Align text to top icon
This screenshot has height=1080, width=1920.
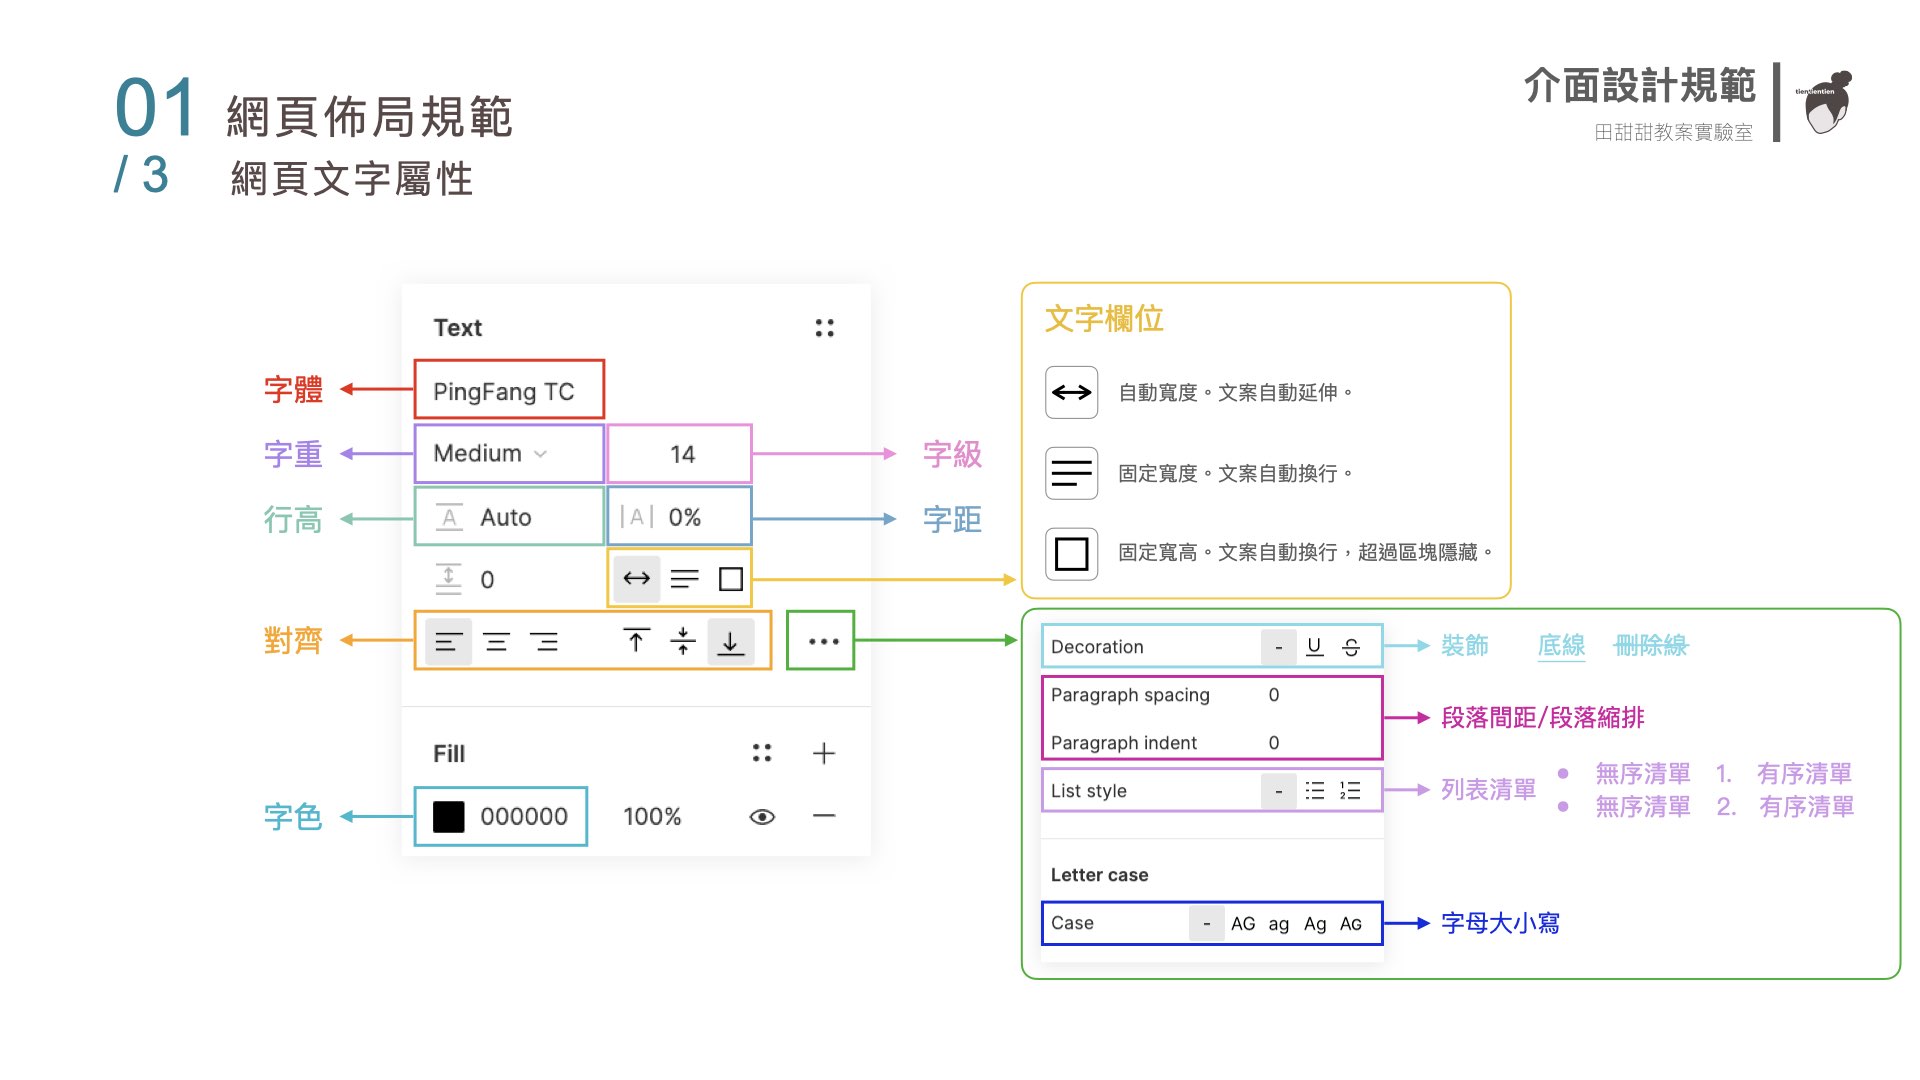(x=636, y=641)
